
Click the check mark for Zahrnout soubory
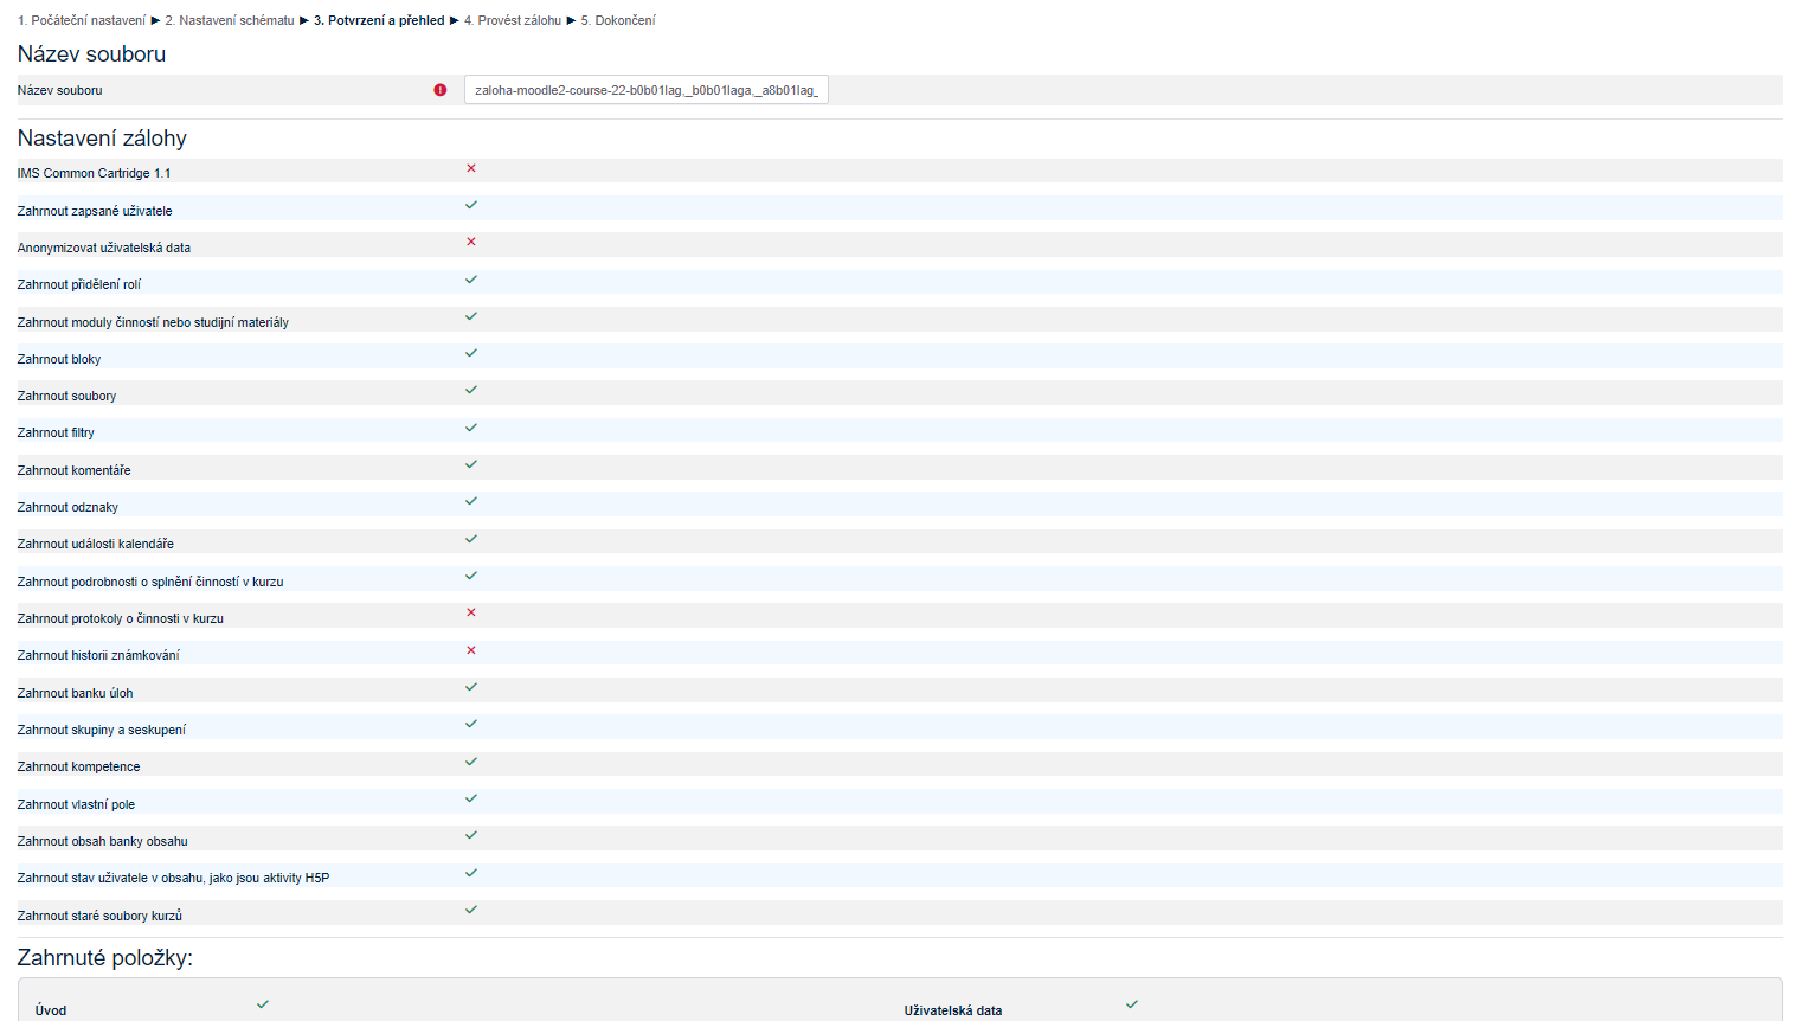click(471, 390)
